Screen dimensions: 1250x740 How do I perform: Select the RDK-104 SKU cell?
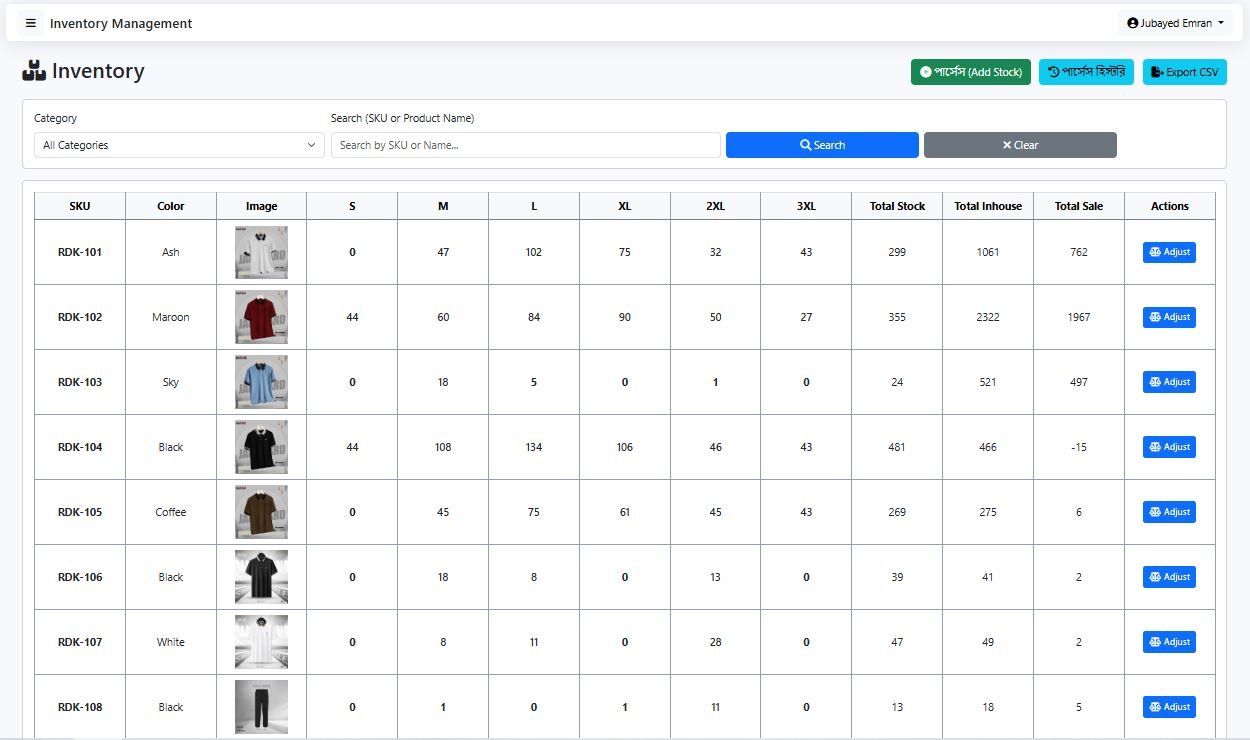coord(80,447)
